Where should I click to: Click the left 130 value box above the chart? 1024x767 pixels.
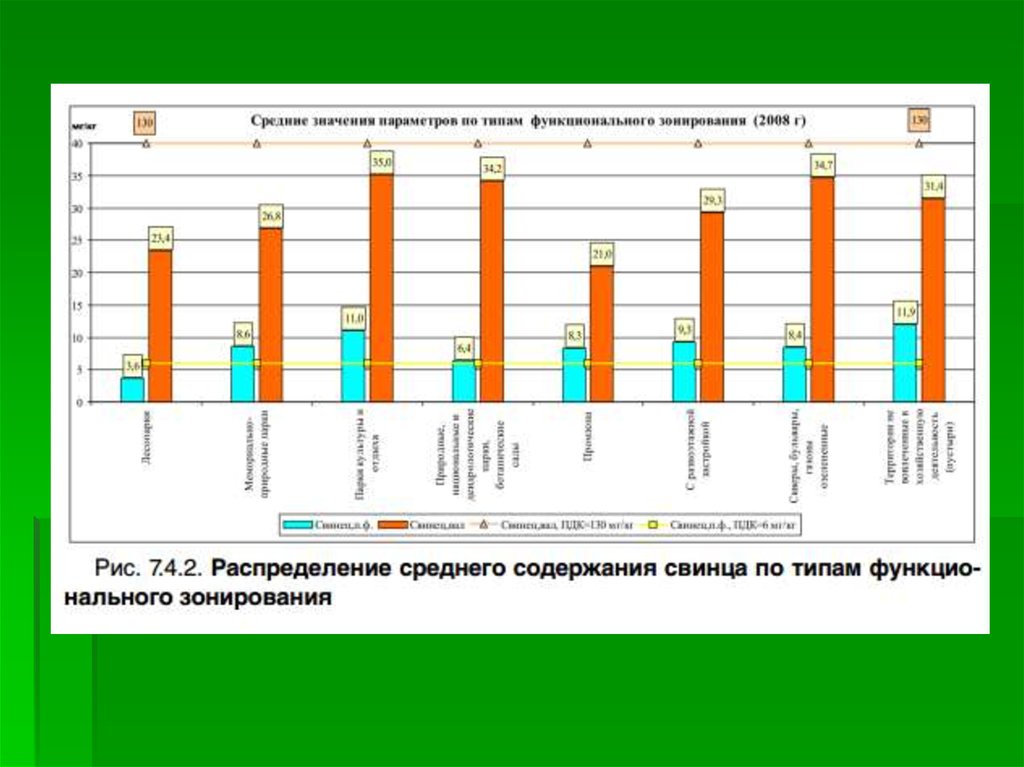(145, 122)
